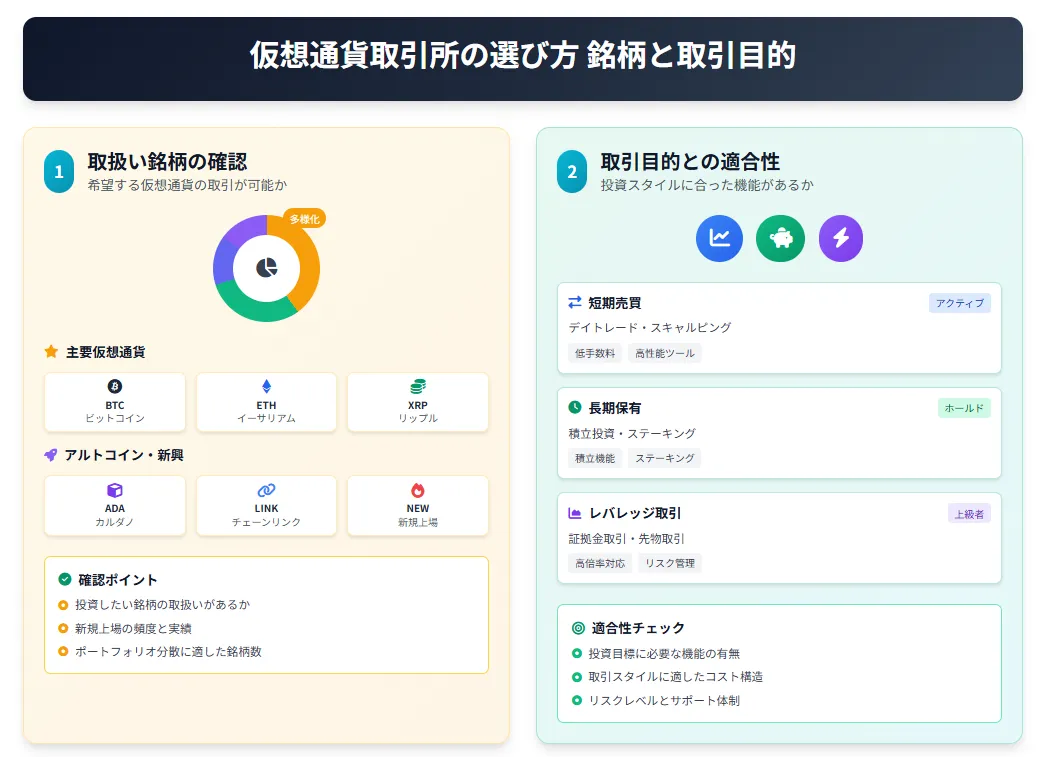The image size is (1046, 757).
Task: Click the star icon beside 主要仮想通貨
Action: pyautogui.click(x=51, y=351)
